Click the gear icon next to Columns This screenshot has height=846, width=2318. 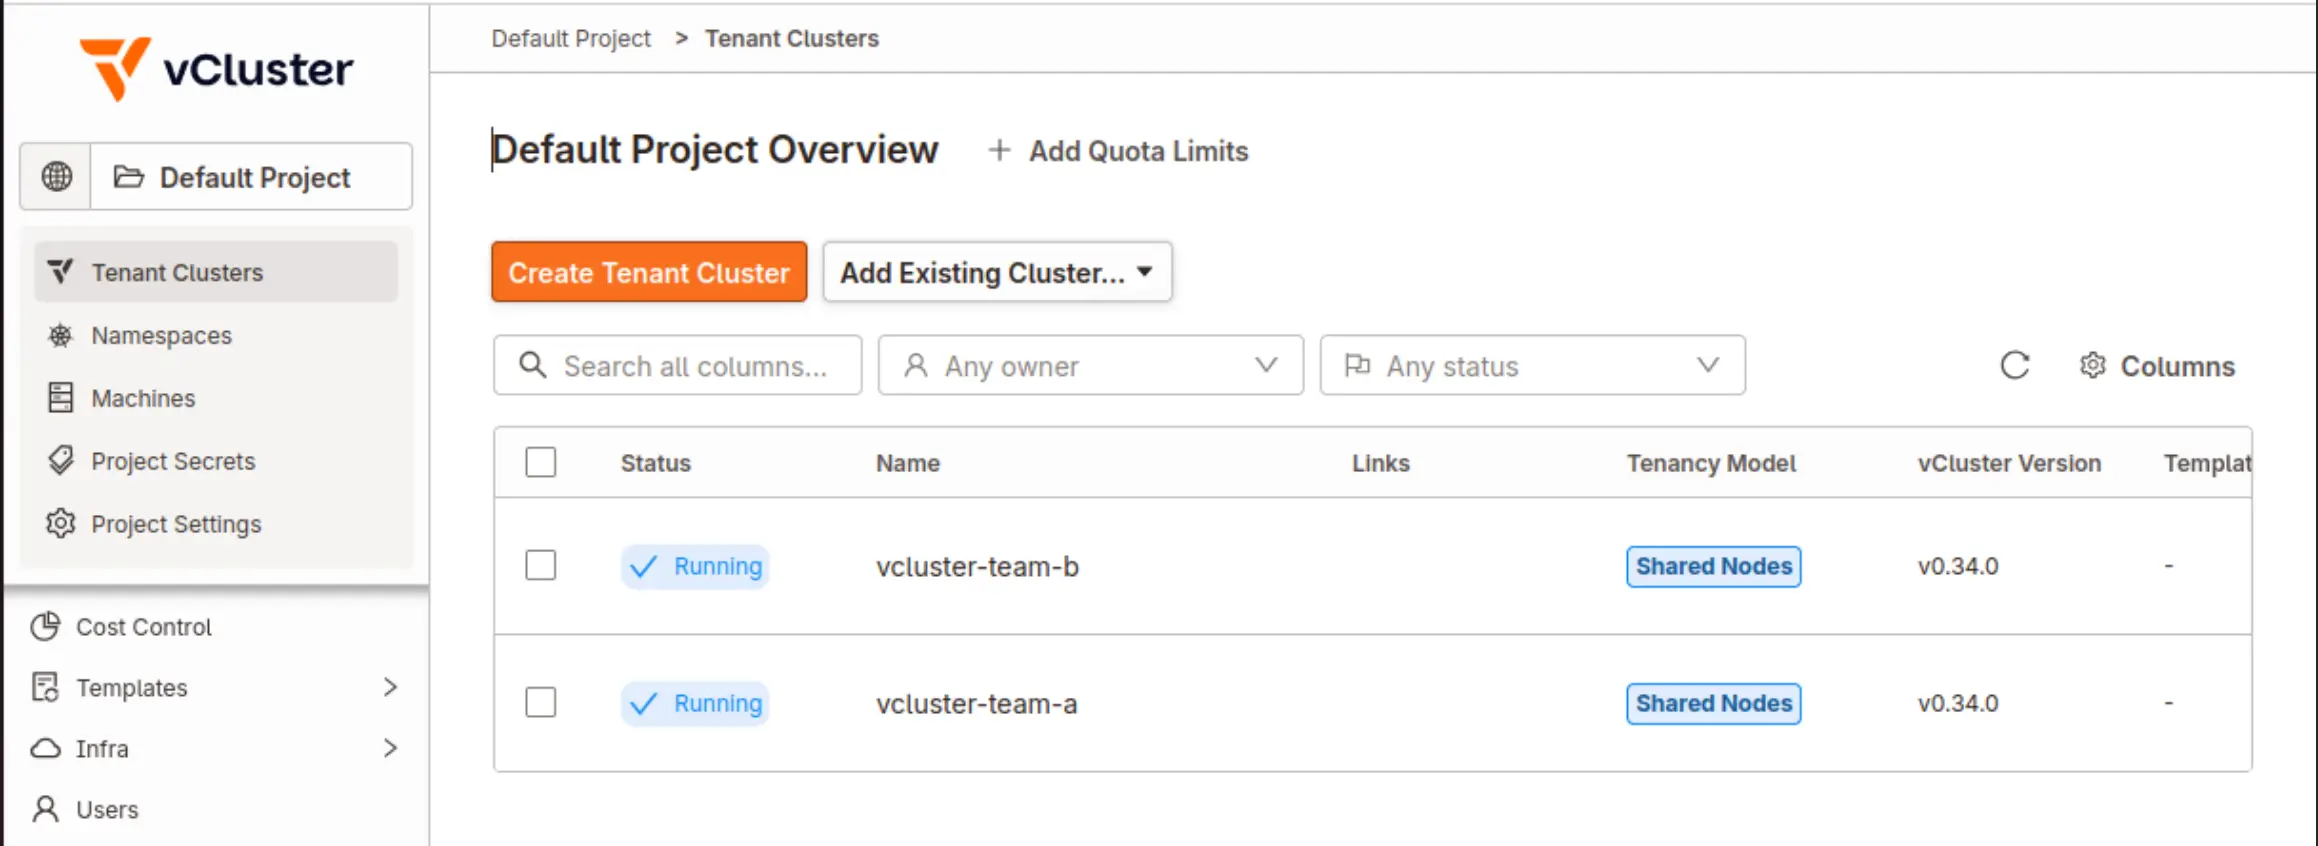coord(2092,365)
